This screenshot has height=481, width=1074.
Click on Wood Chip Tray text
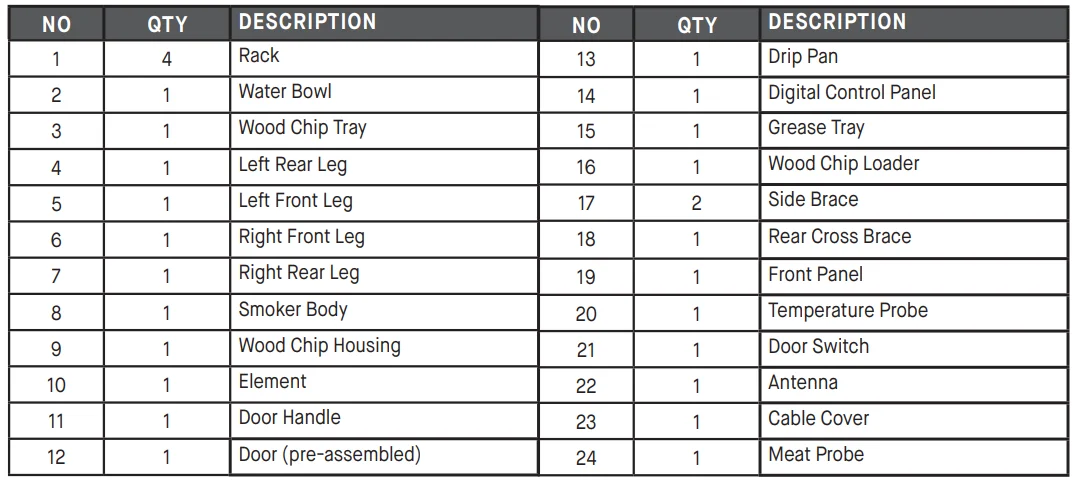click(302, 128)
